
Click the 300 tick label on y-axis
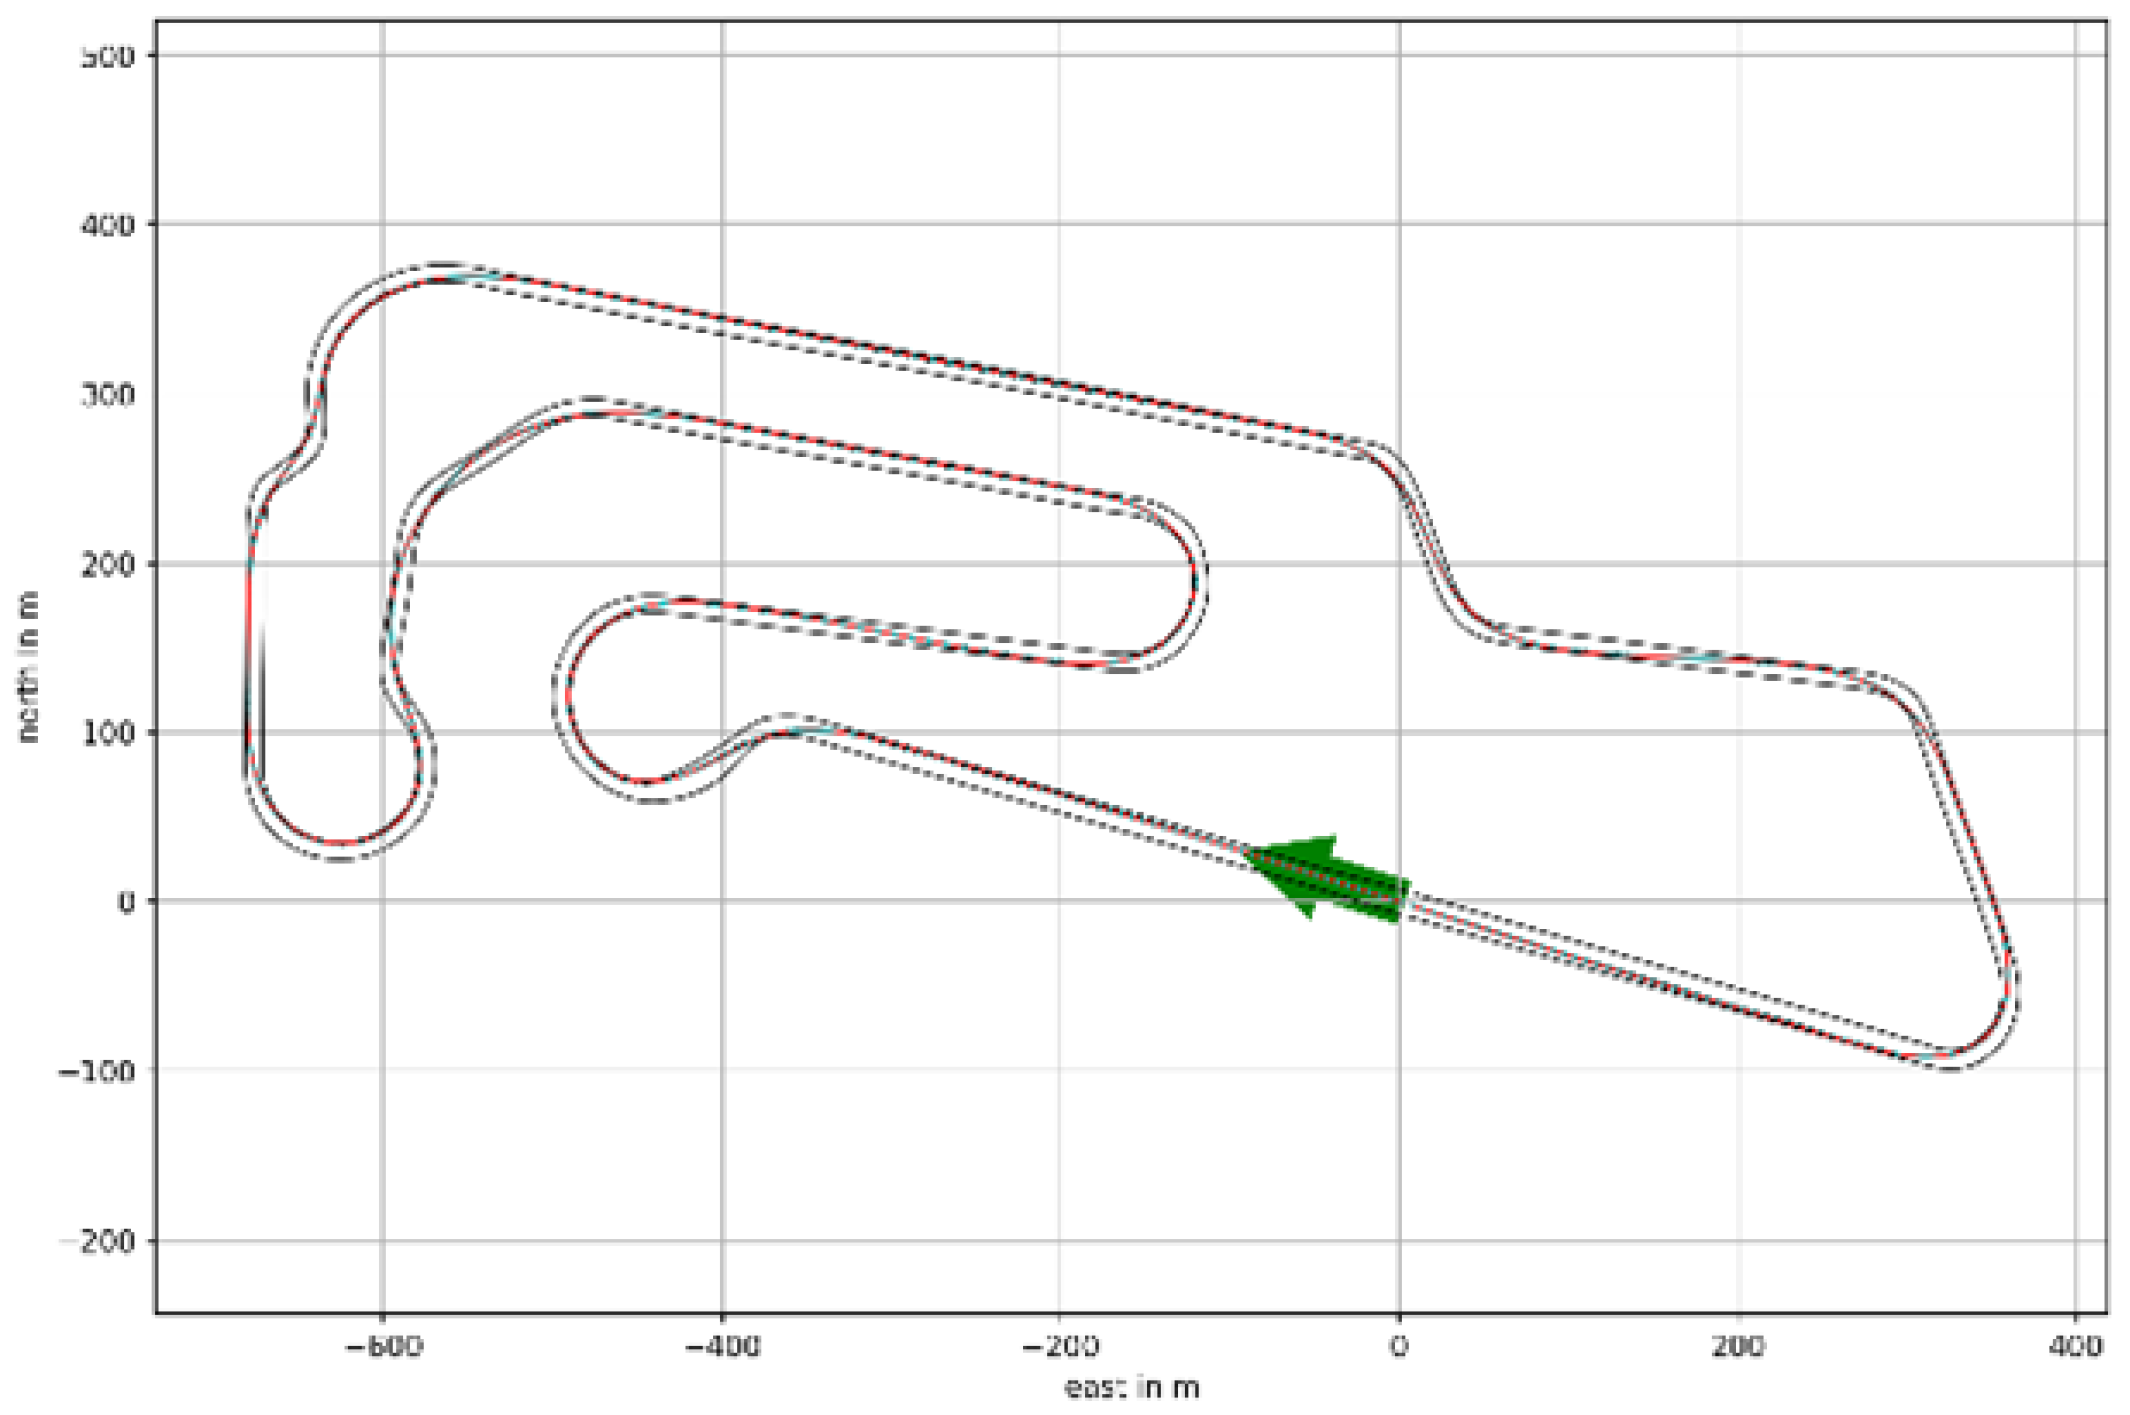click(x=107, y=394)
